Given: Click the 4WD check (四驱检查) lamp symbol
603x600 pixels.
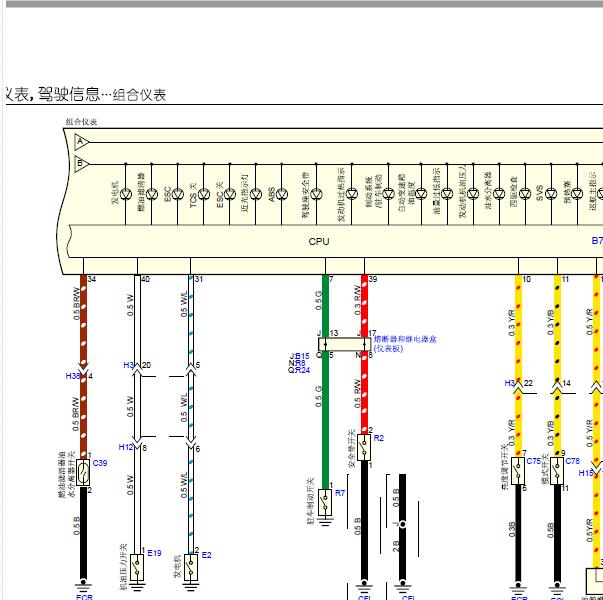Looking at the screenshot, I should [525, 194].
